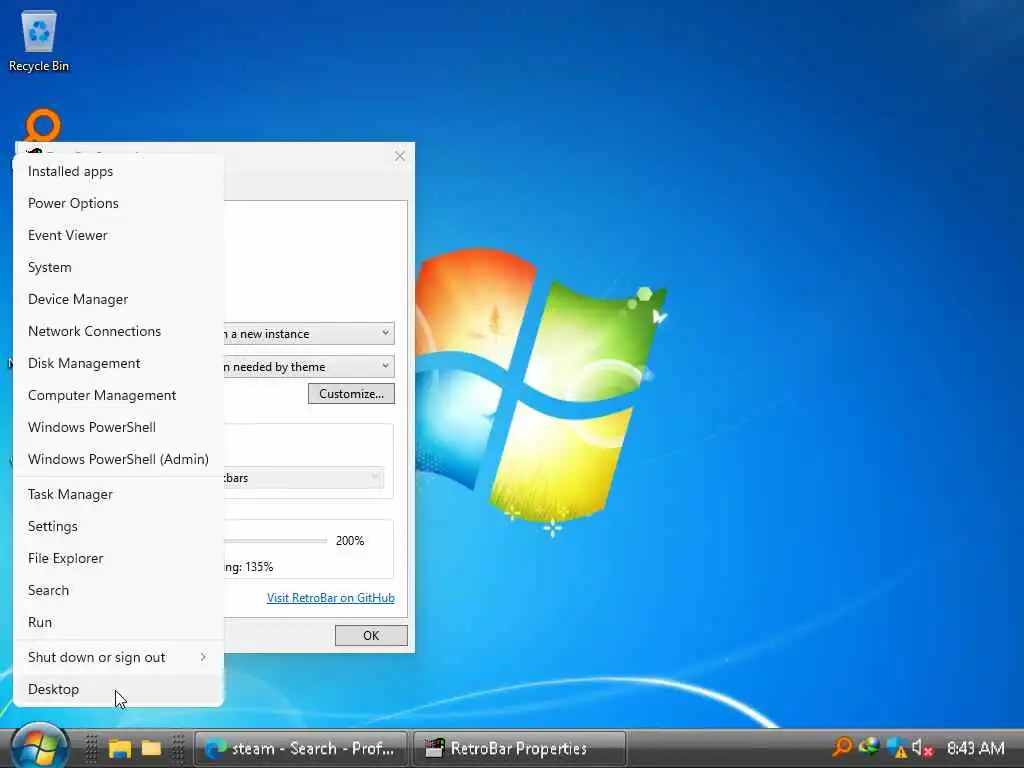Viewport: 1024px width, 768px height.
Task: Open the disabled 'bars' dropdown
Action: tap(304, 478)
